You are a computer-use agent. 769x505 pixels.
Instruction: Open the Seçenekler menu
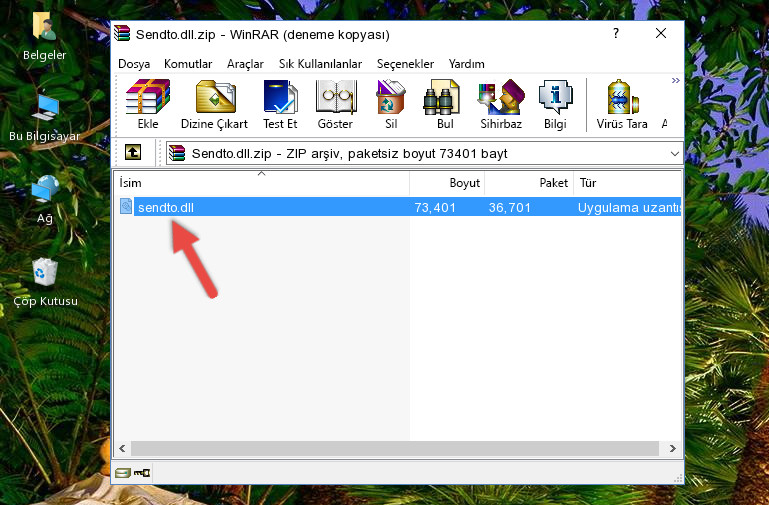point(405,64)
